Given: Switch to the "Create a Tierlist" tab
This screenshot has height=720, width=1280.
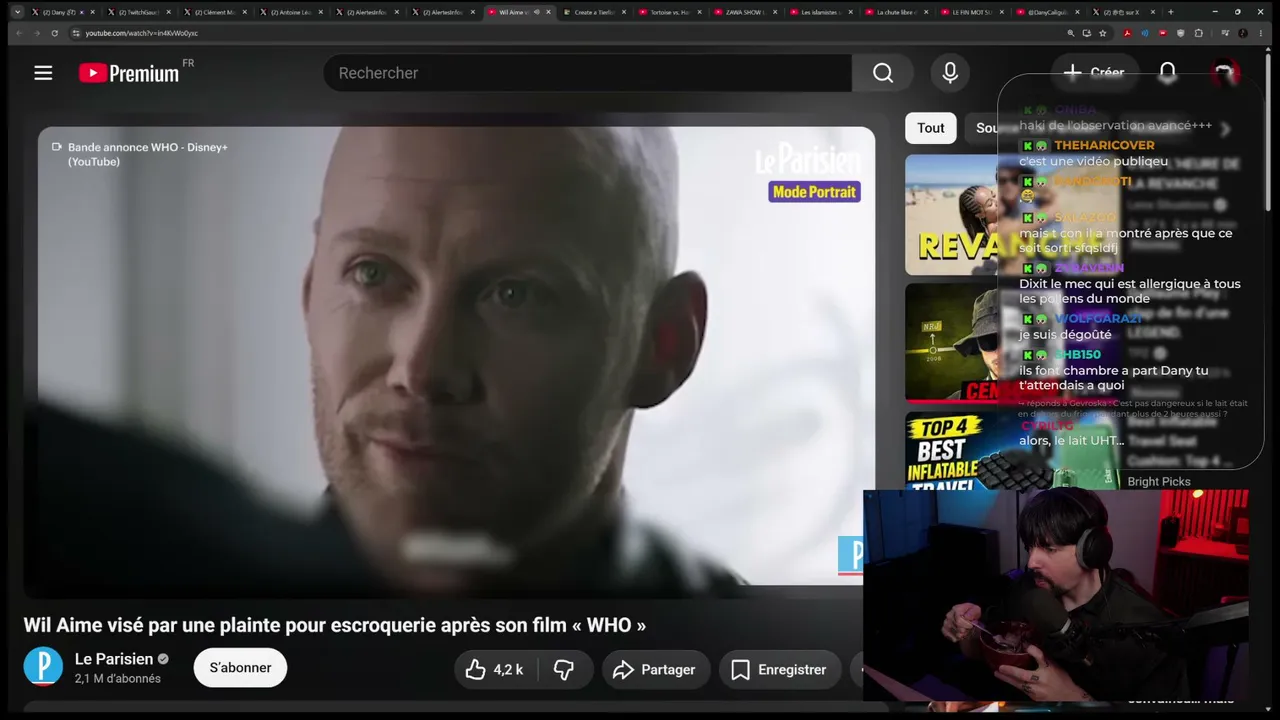Looking at the screenshot, I should (594, 12).
